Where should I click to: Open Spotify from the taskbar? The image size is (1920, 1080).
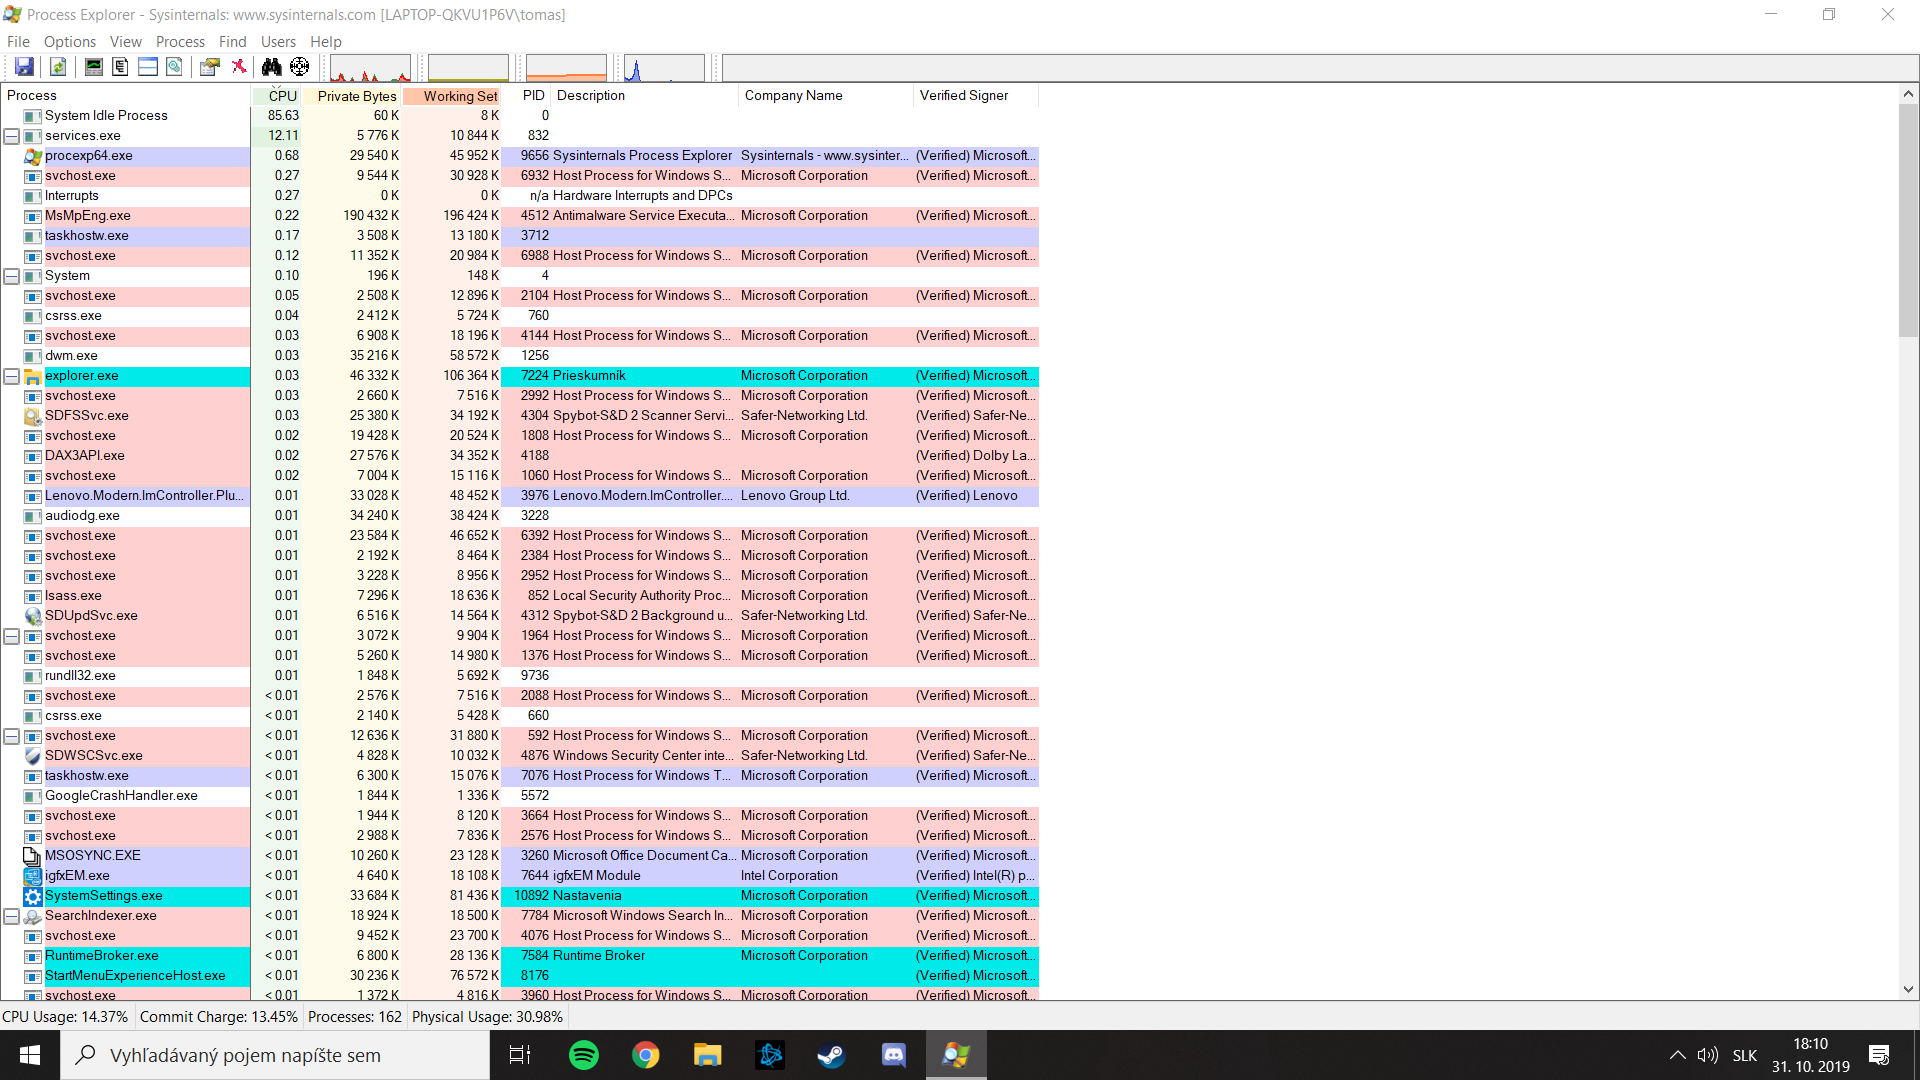click(583, 1055)
